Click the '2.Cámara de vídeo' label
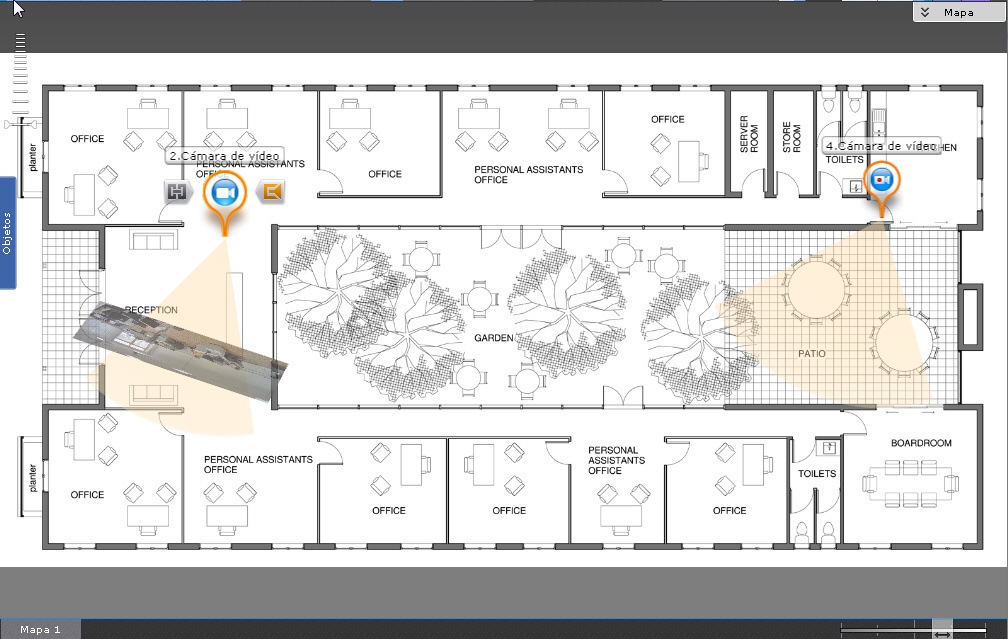Image resolution: width=1008 pixels, height=639 pixels. click(x=223, y=157)
